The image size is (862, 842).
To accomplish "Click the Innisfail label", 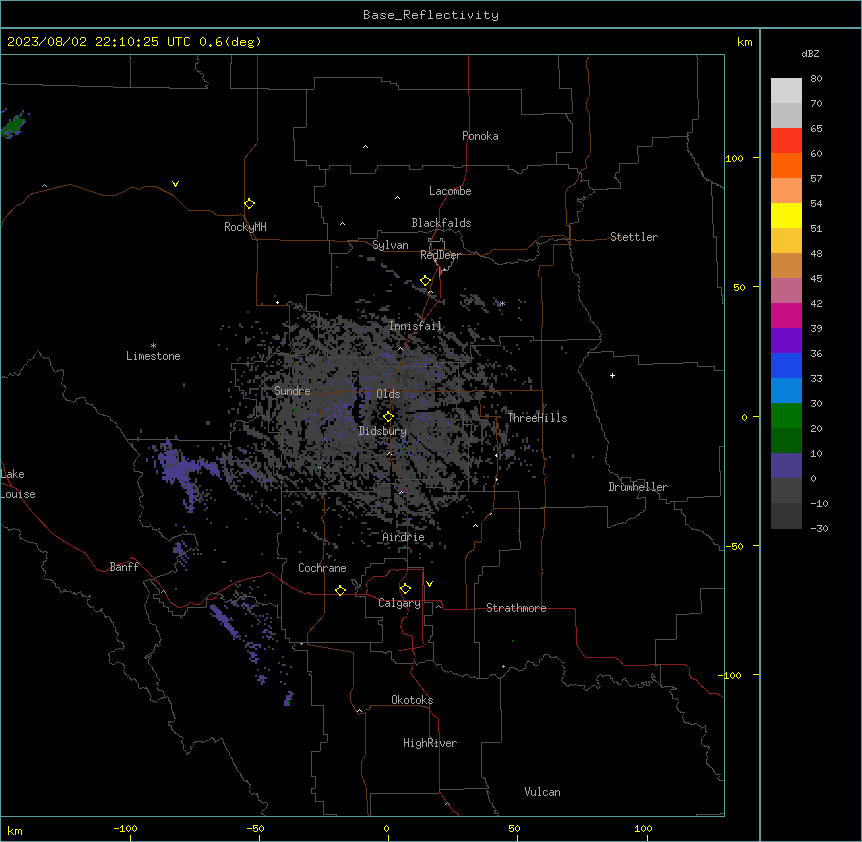I will (x=415, y=326).
